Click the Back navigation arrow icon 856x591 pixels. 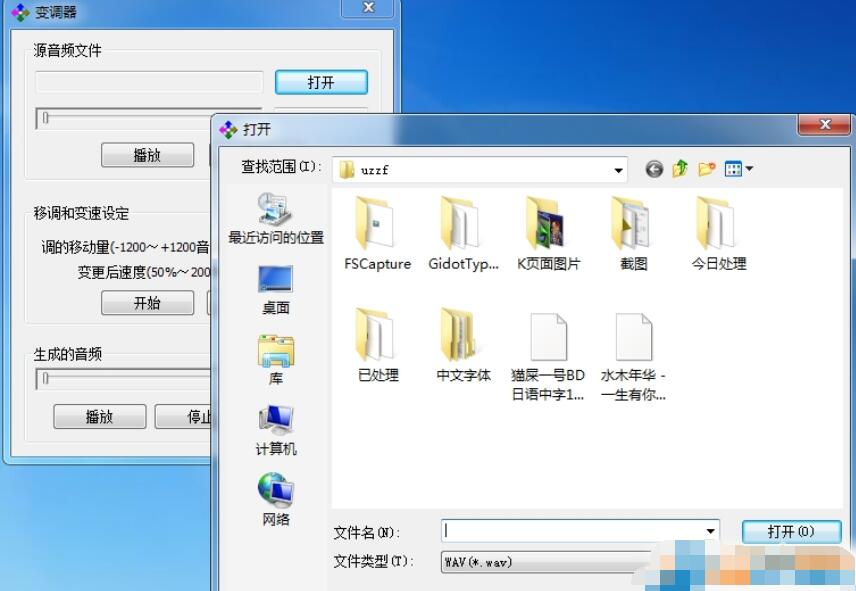pos(654,169)
